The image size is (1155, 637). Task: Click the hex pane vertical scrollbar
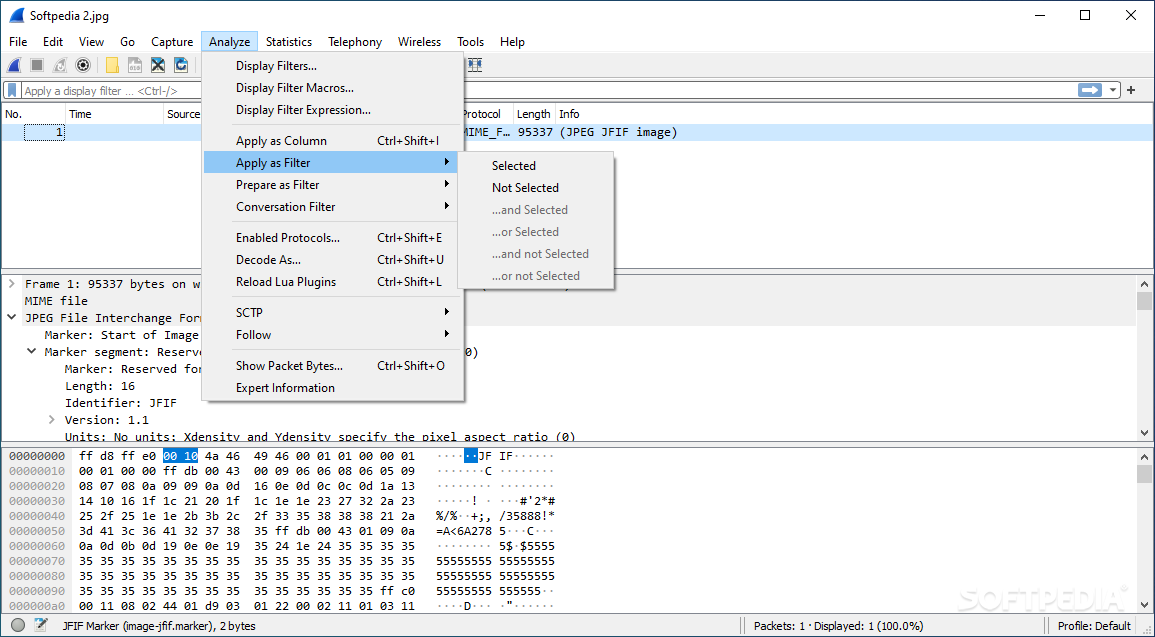coord(1144,530)
